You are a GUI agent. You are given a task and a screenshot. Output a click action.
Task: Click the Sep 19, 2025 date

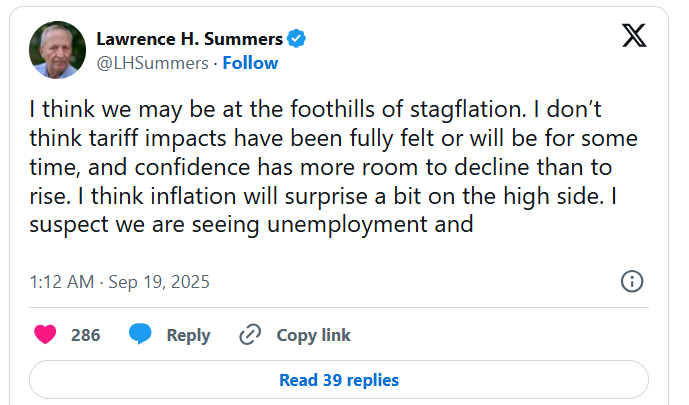pos(158,281)
